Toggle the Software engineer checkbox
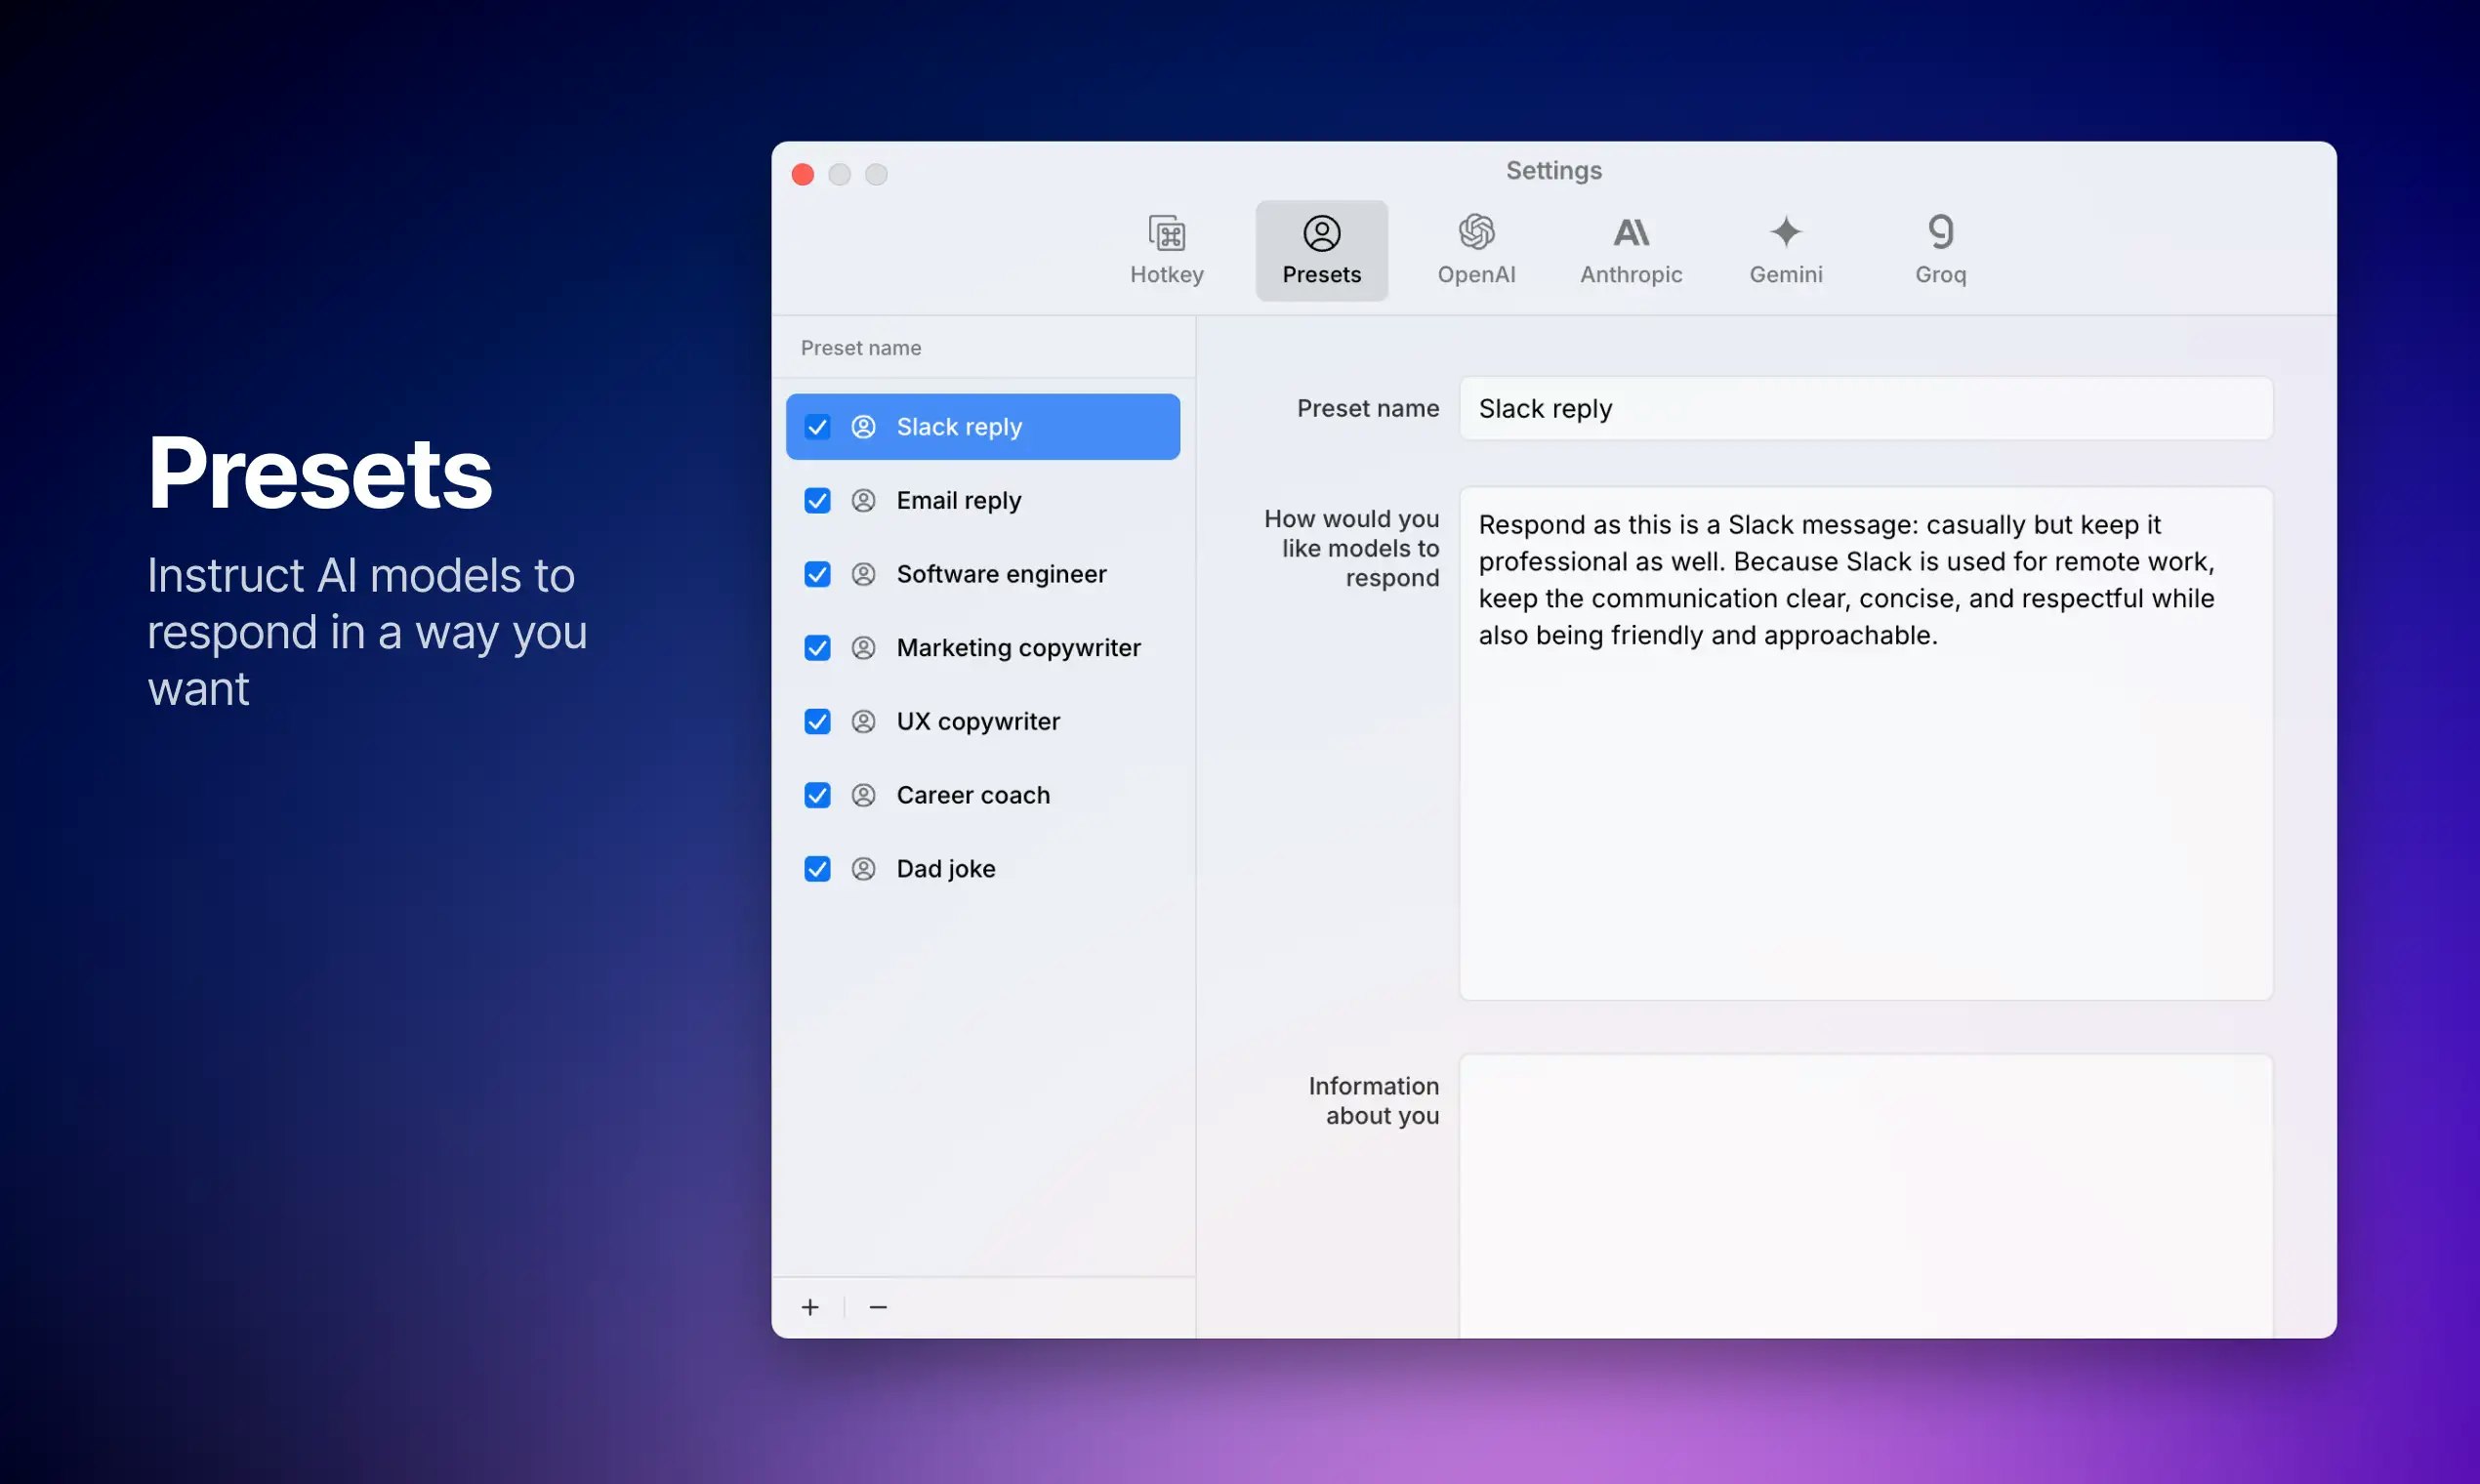2480x1484 pixels. pyautogui.click(x=817, y=574)
